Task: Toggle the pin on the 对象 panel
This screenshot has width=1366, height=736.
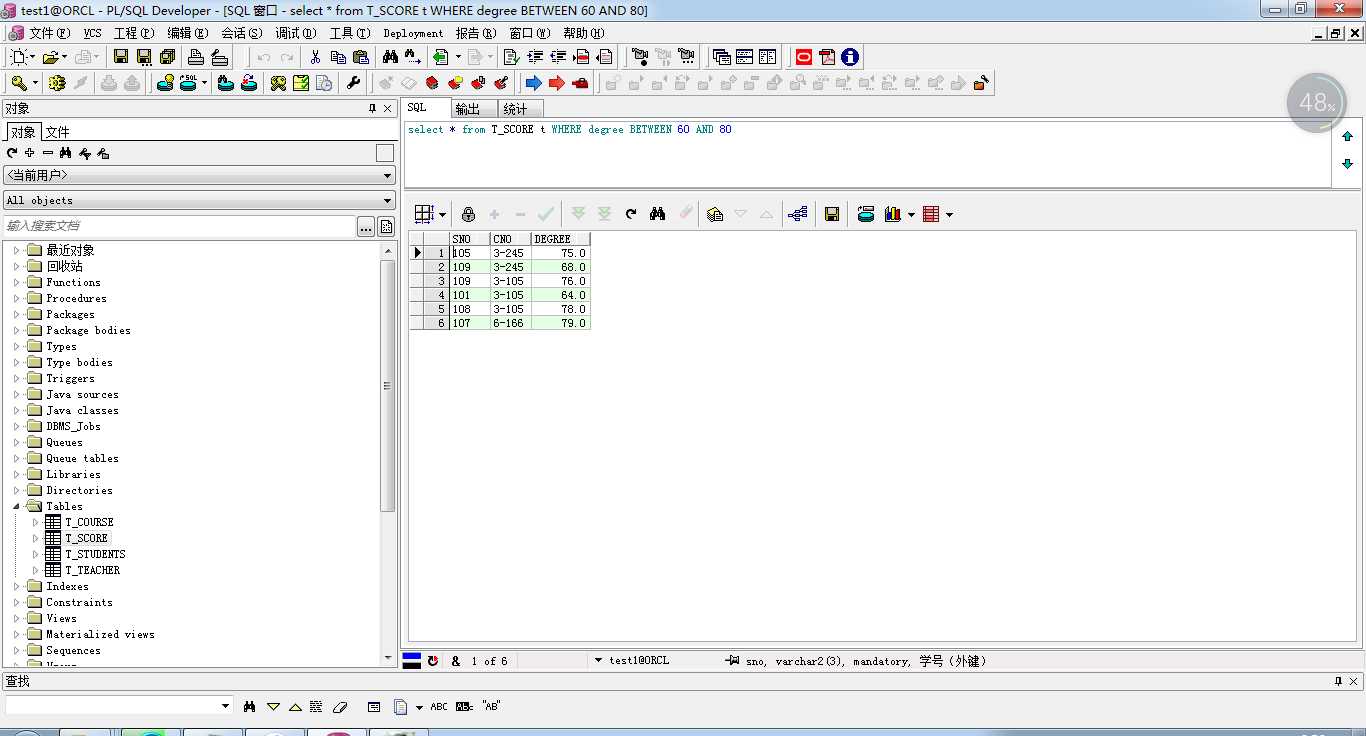Action: pyautogui.click(x=373, y=108)
